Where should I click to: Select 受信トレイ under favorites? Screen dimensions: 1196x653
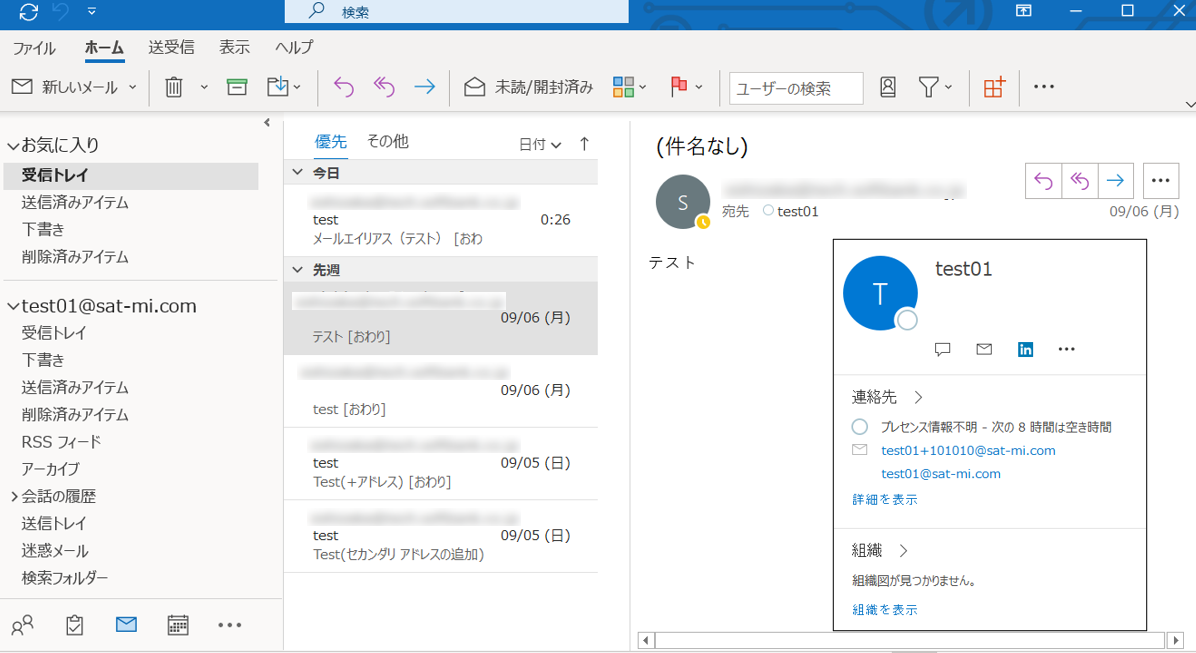(130, 175)
